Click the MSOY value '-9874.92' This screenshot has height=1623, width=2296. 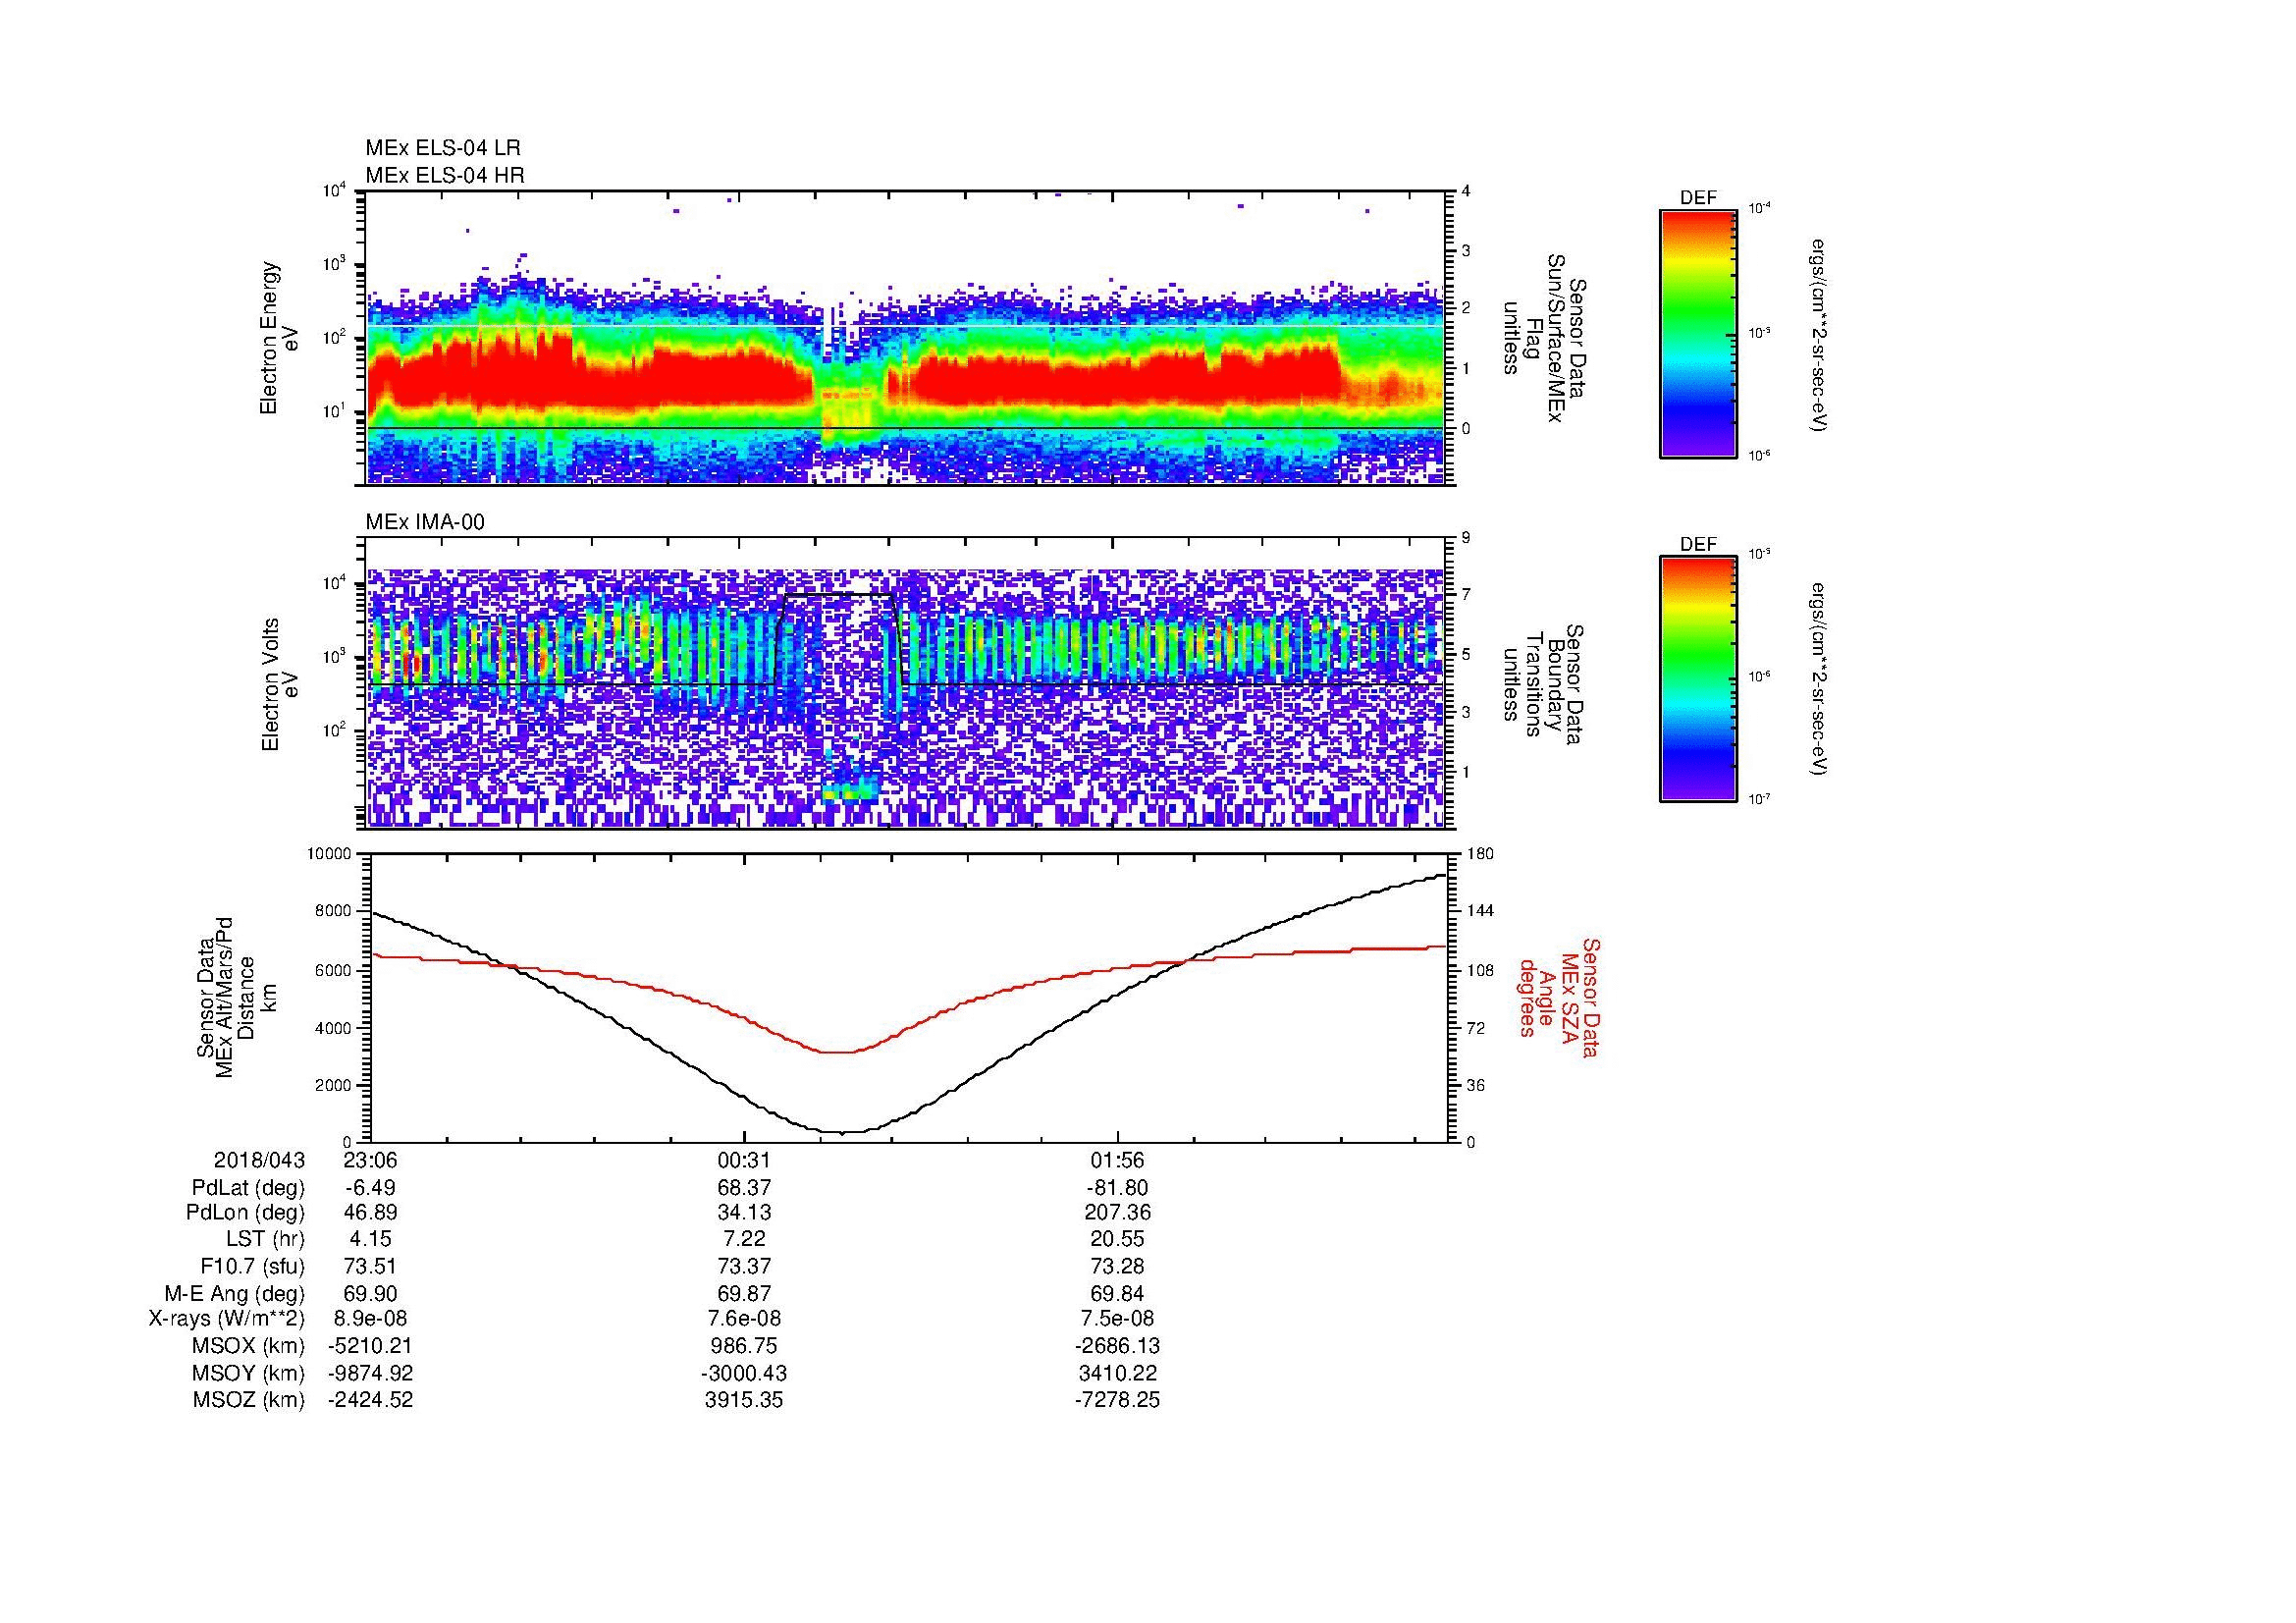371,1373
